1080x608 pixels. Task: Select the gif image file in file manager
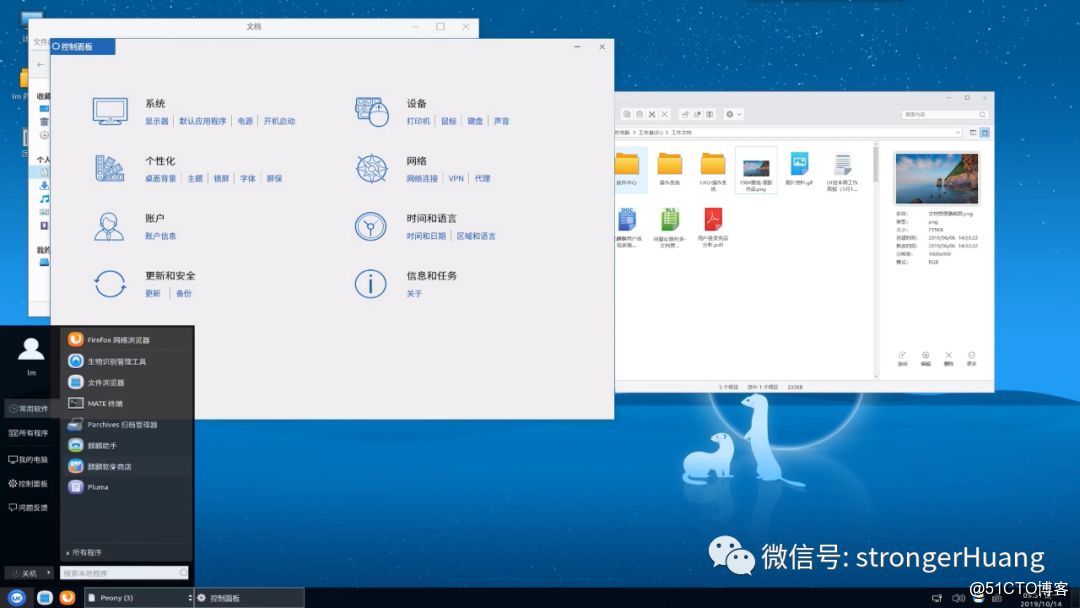tap(799, 169)
